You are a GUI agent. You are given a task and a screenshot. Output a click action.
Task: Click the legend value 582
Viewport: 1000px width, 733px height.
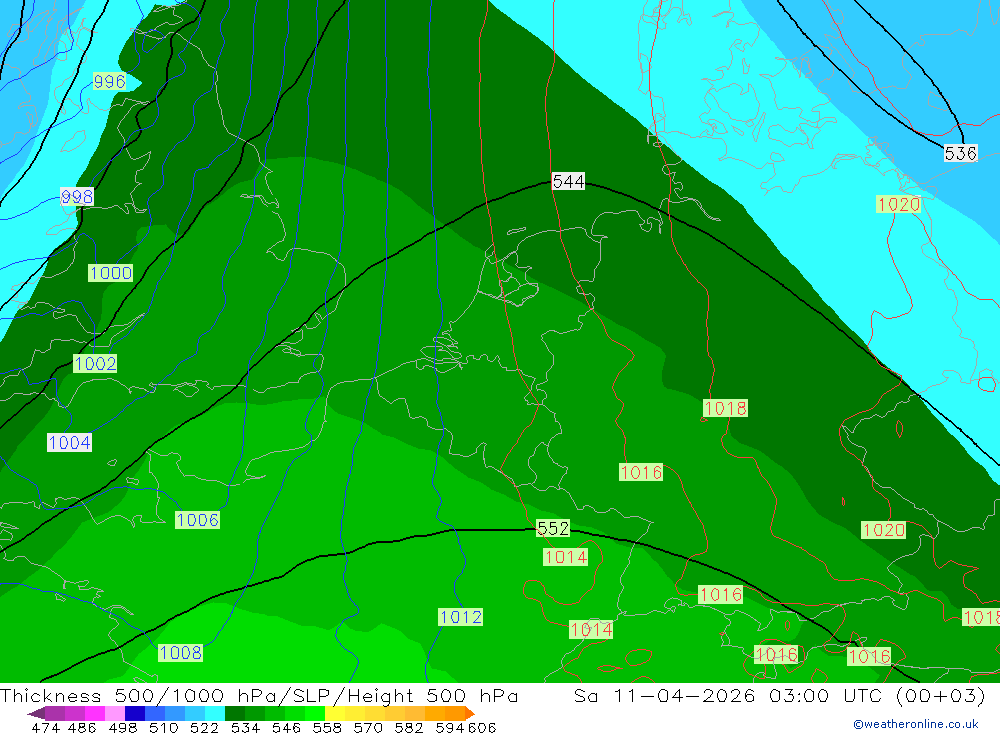pyautogui.click(x=409, y=727)
